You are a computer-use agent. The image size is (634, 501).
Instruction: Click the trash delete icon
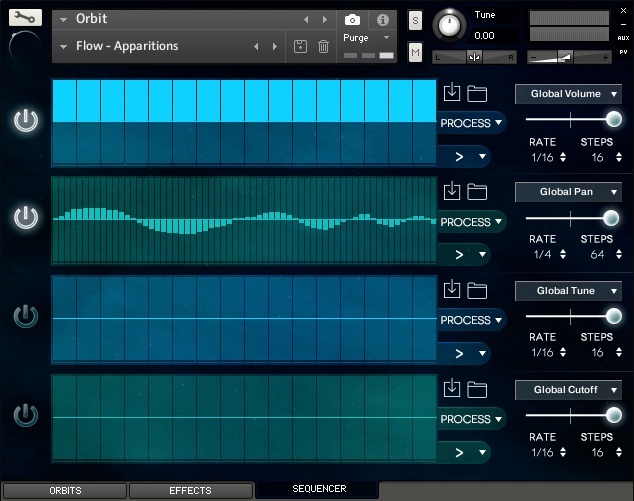(323, 46)
